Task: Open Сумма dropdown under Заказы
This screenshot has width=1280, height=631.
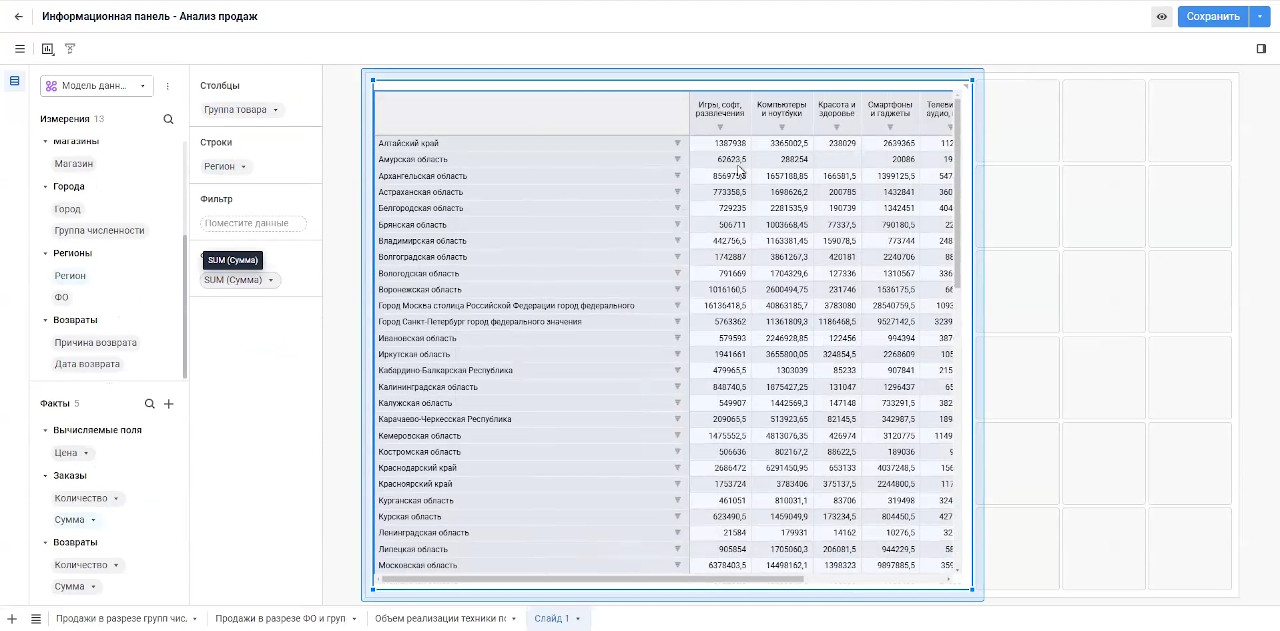Action: 93,520
